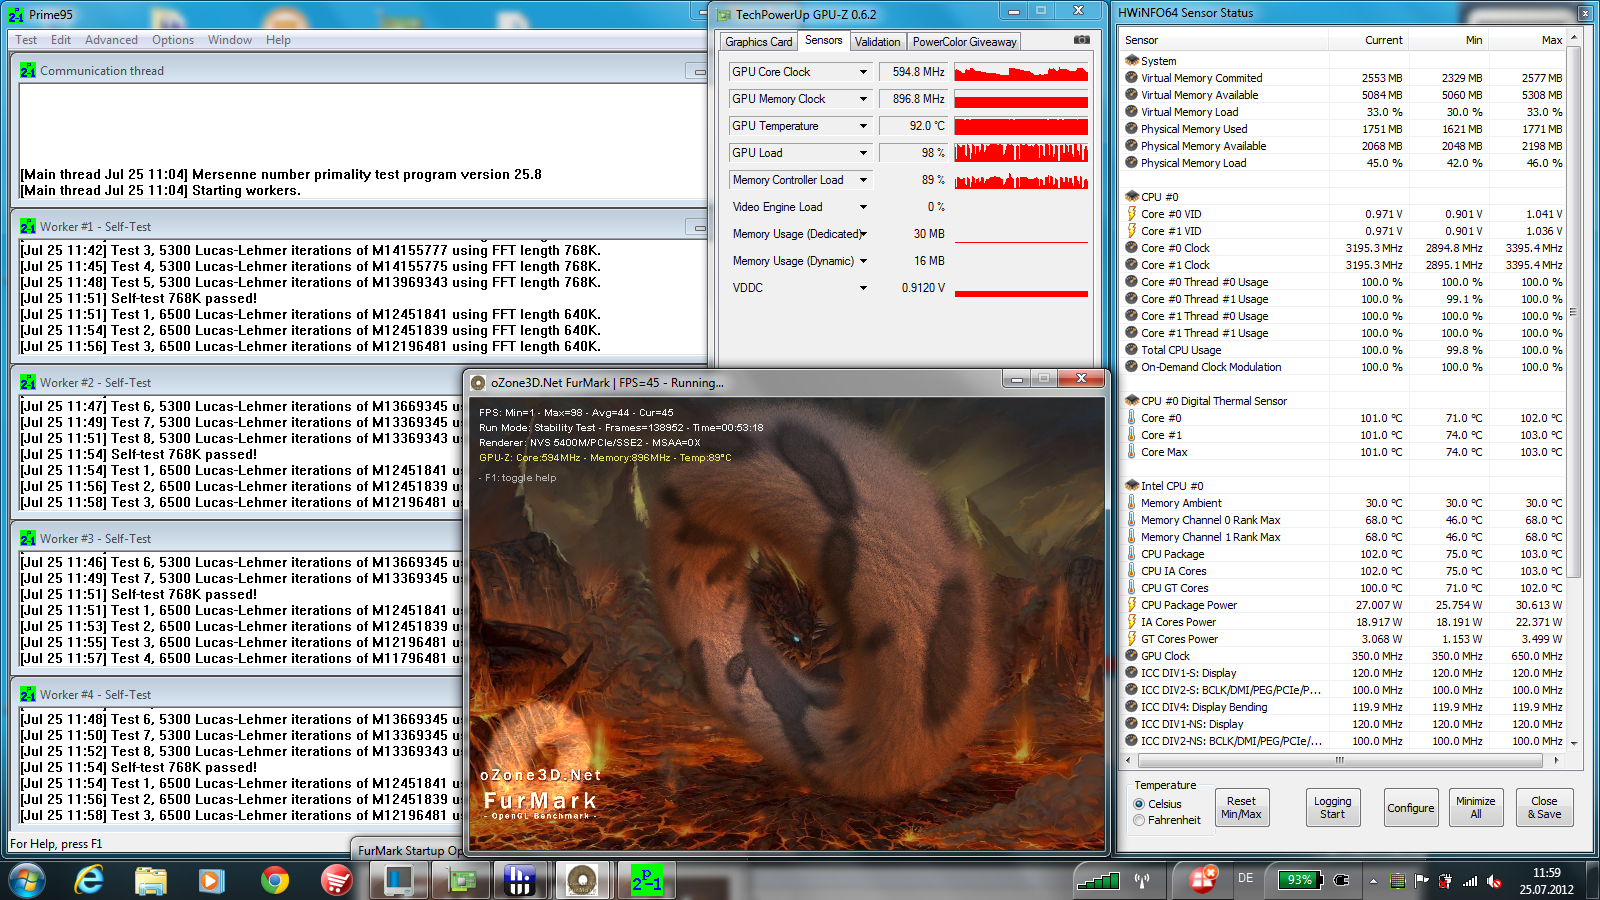
Task: Click the 93% battery indicator
Action: coord(1299,880)
